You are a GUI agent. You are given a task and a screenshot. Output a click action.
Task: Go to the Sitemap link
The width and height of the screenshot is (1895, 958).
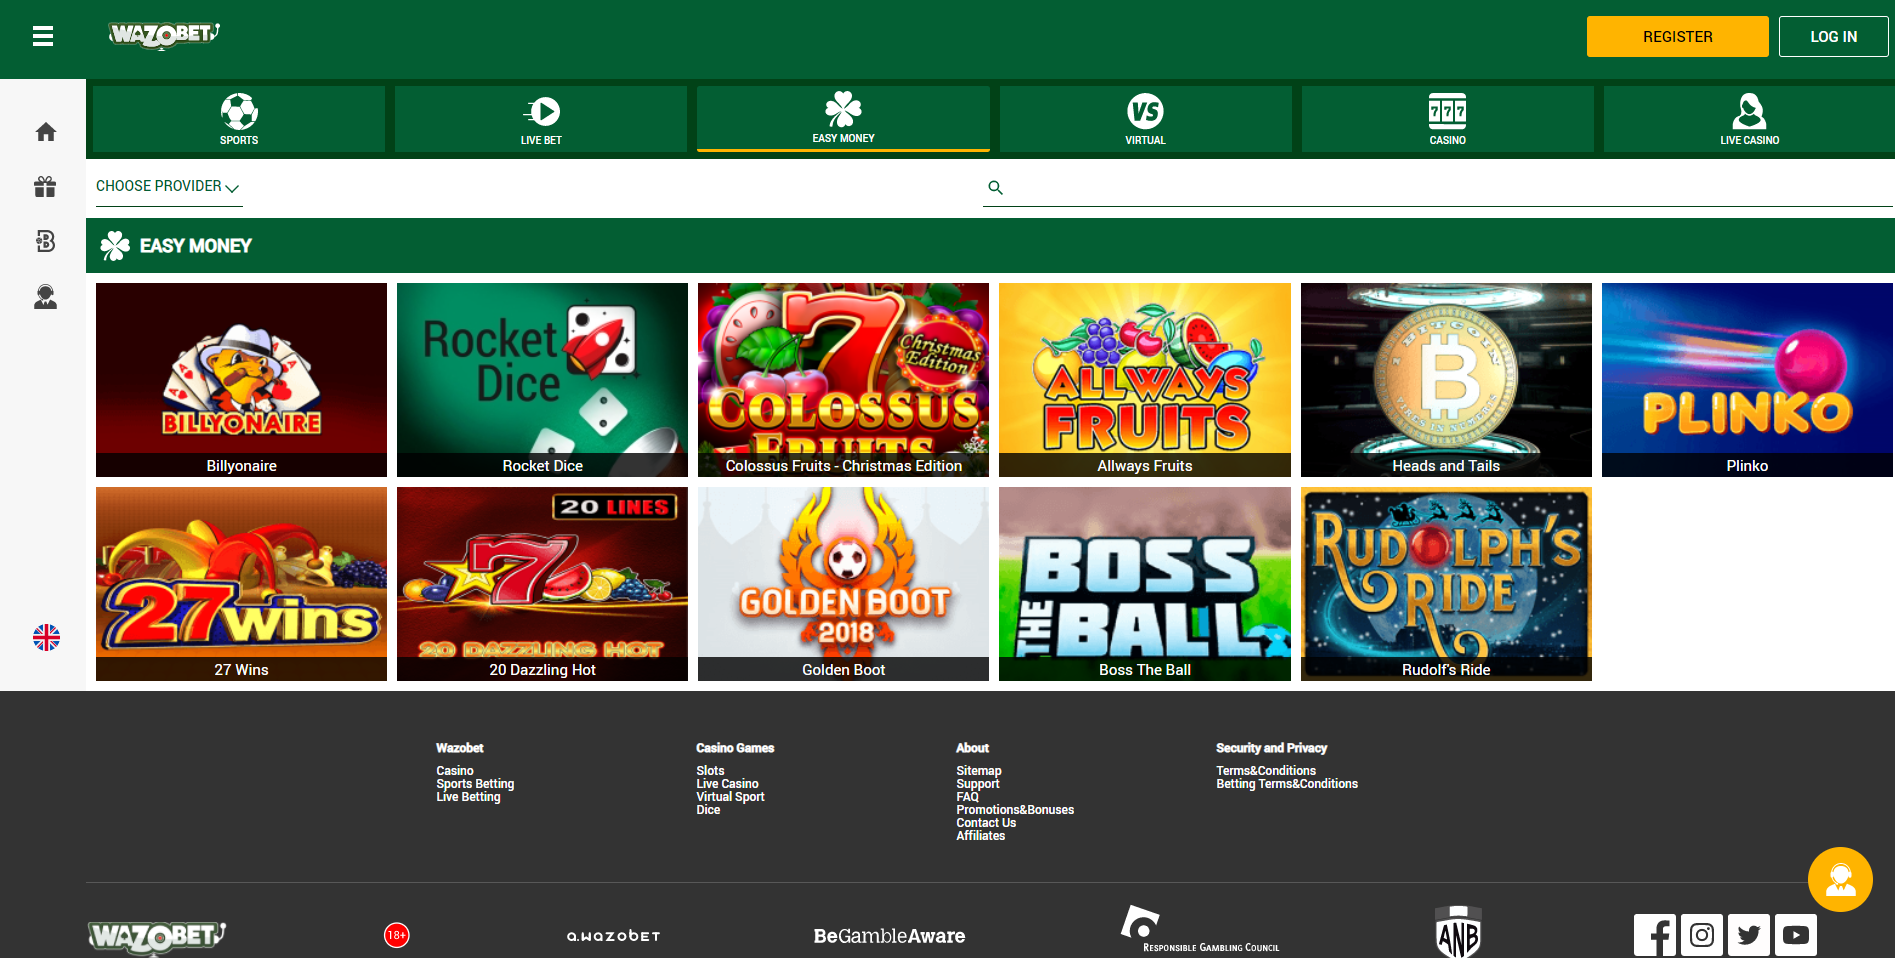(x=979, y=771)
